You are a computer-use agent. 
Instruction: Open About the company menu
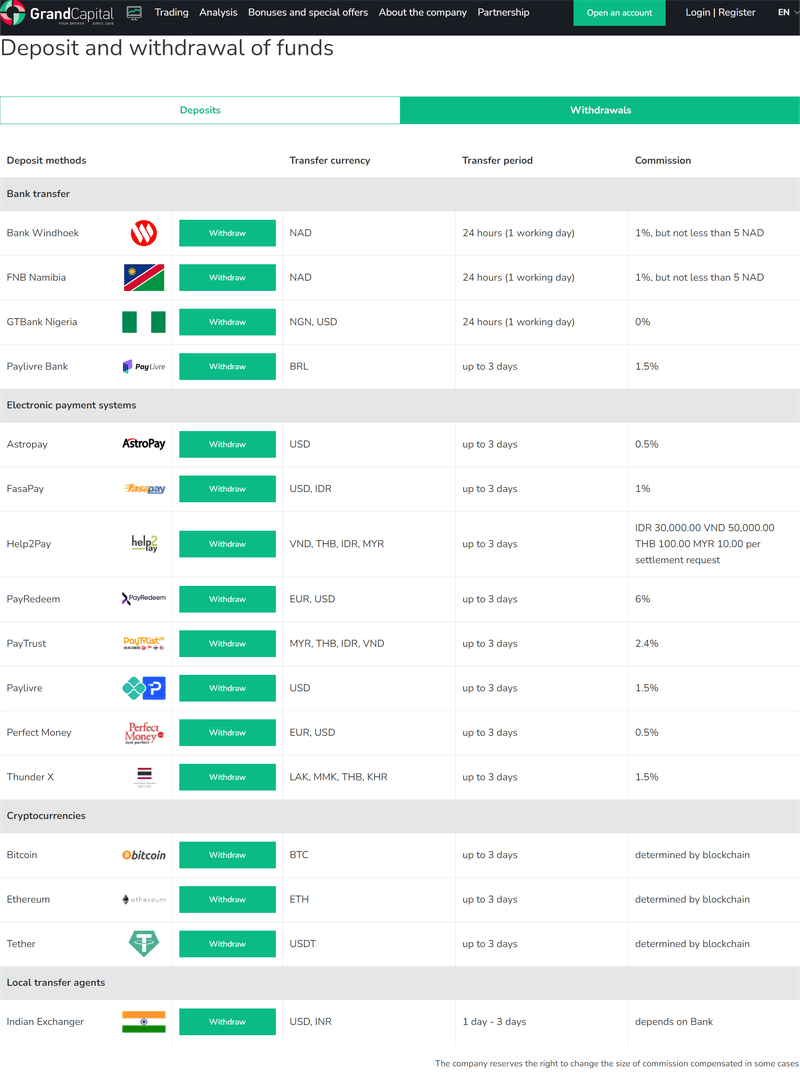coord(422,12)
